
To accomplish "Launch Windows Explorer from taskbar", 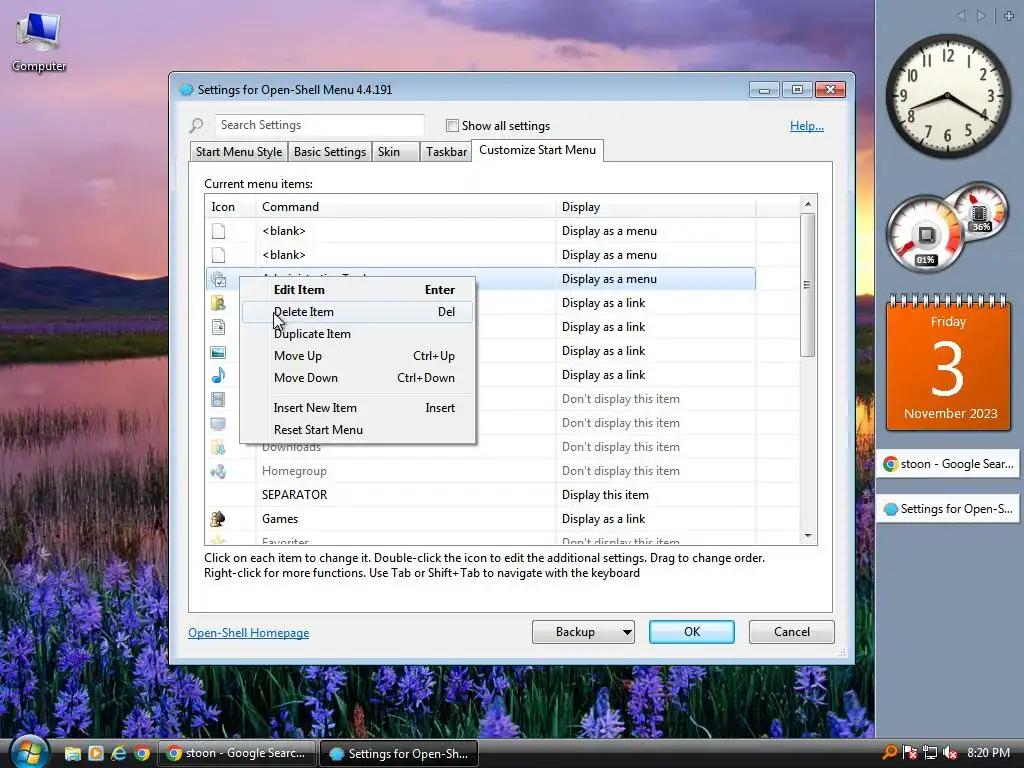I will coord(72,754).
